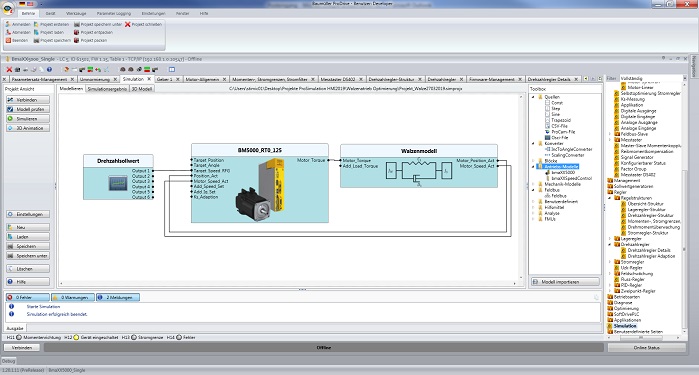
Task: Expand the Benutzerdefiniert folder in Toolbox
Action: coord(533,202)
